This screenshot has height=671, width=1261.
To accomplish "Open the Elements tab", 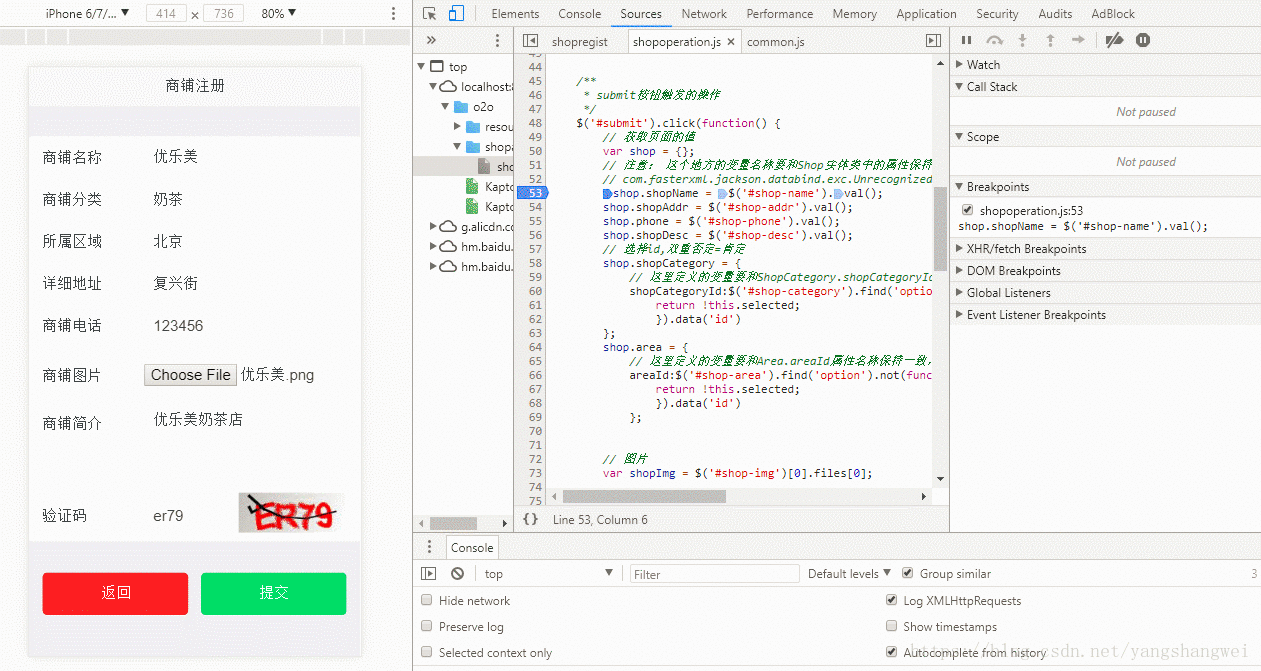I will (515, 14).
